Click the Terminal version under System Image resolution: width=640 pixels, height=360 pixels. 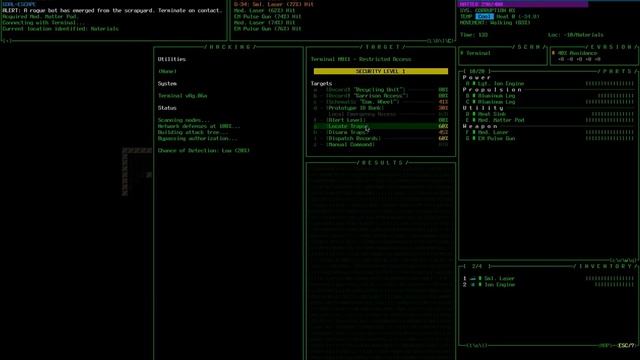(182, 96)
